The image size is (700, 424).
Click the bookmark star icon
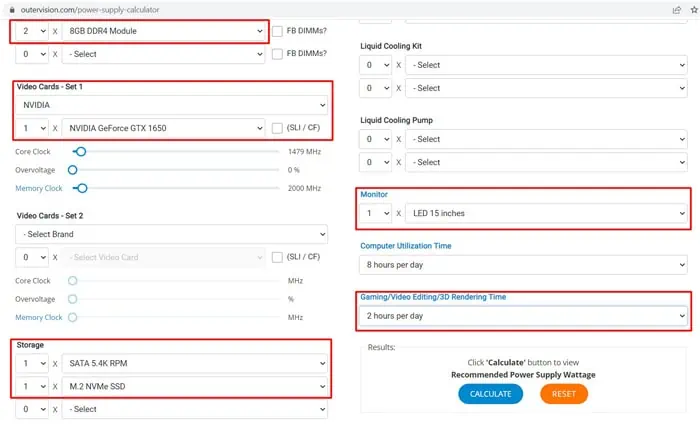pyautogui.click(x=694, y=10)
